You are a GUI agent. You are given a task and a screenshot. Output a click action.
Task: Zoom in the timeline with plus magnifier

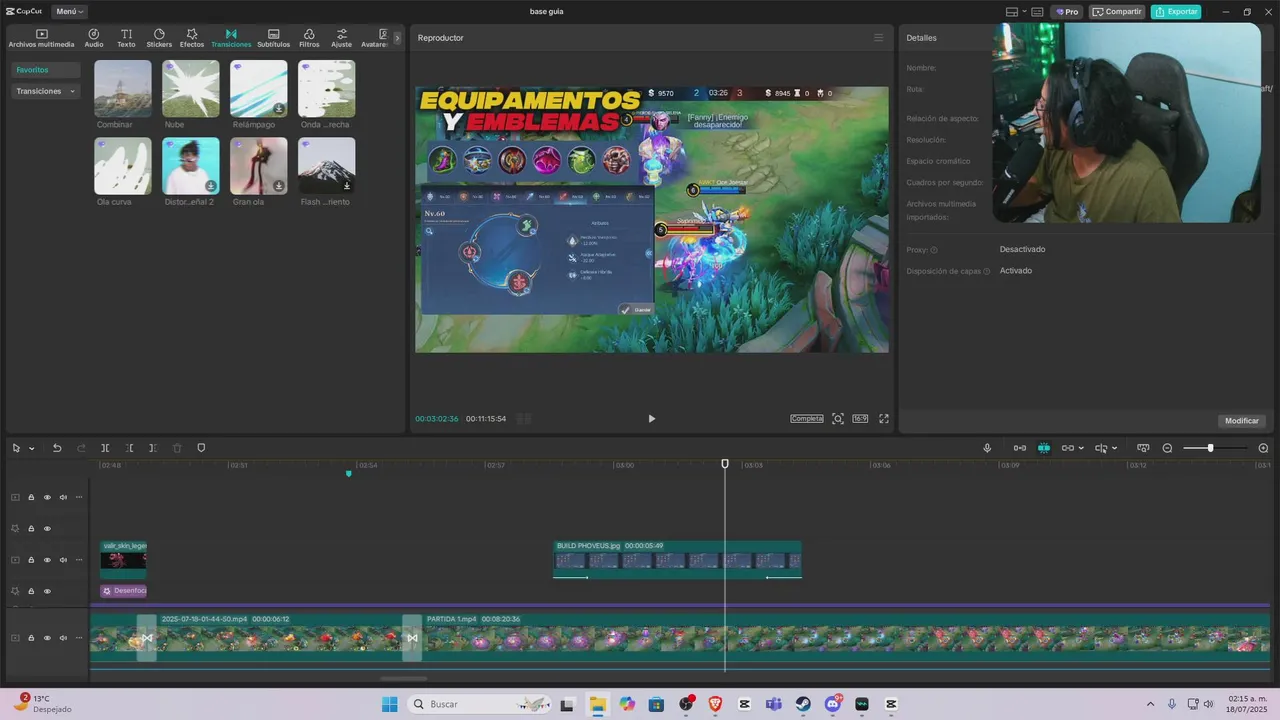[x=1263, y=448]
